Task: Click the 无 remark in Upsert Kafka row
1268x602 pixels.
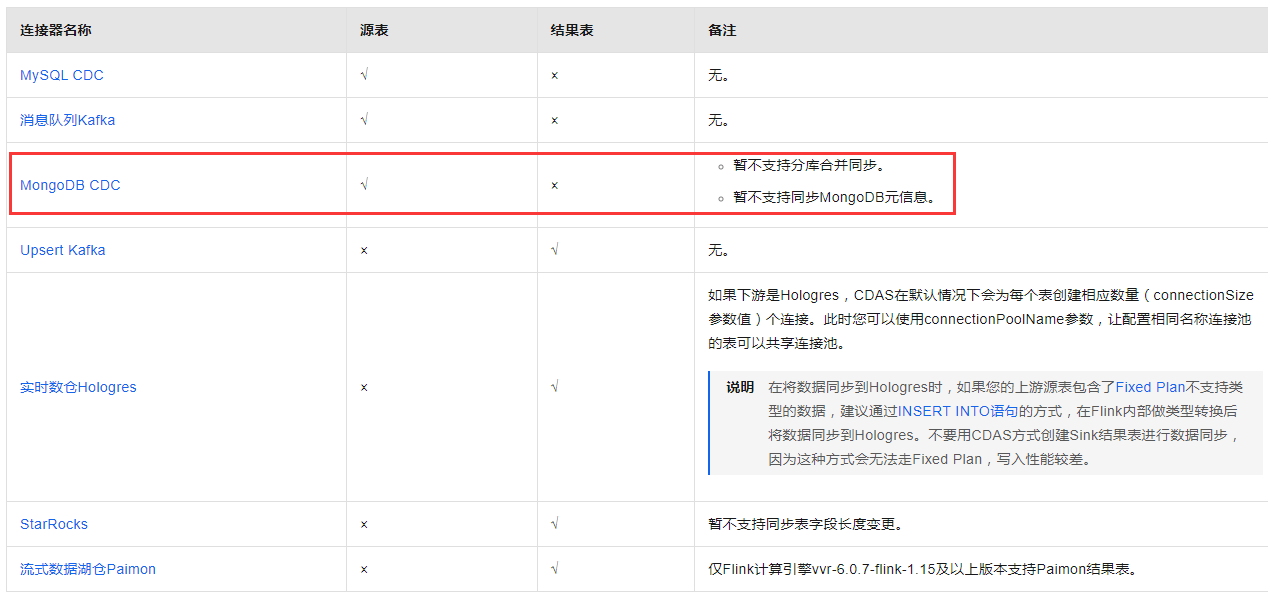Action: click(x=718, y=250)
